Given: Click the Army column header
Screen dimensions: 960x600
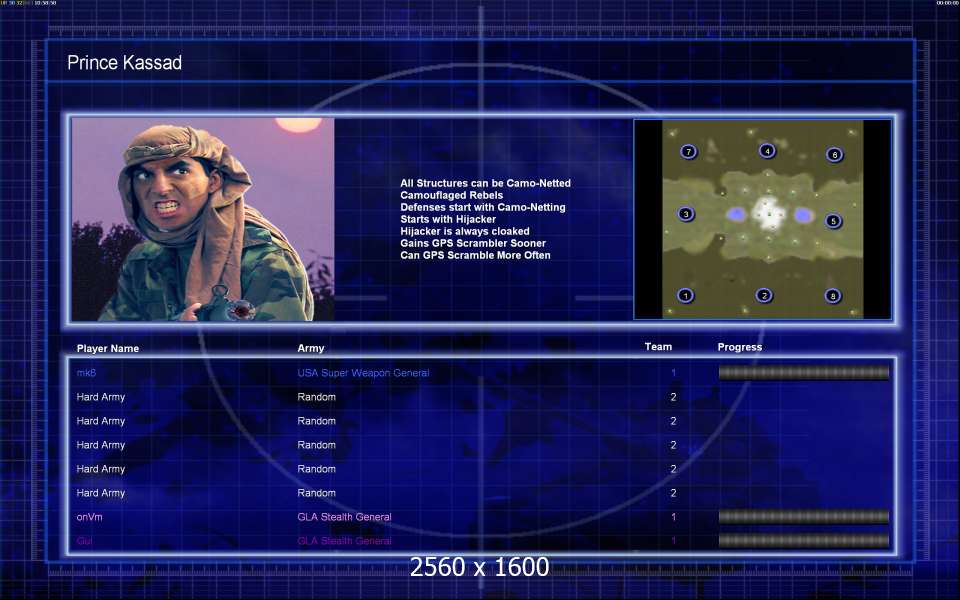Looking at the screenshot, I should [311, 349].
